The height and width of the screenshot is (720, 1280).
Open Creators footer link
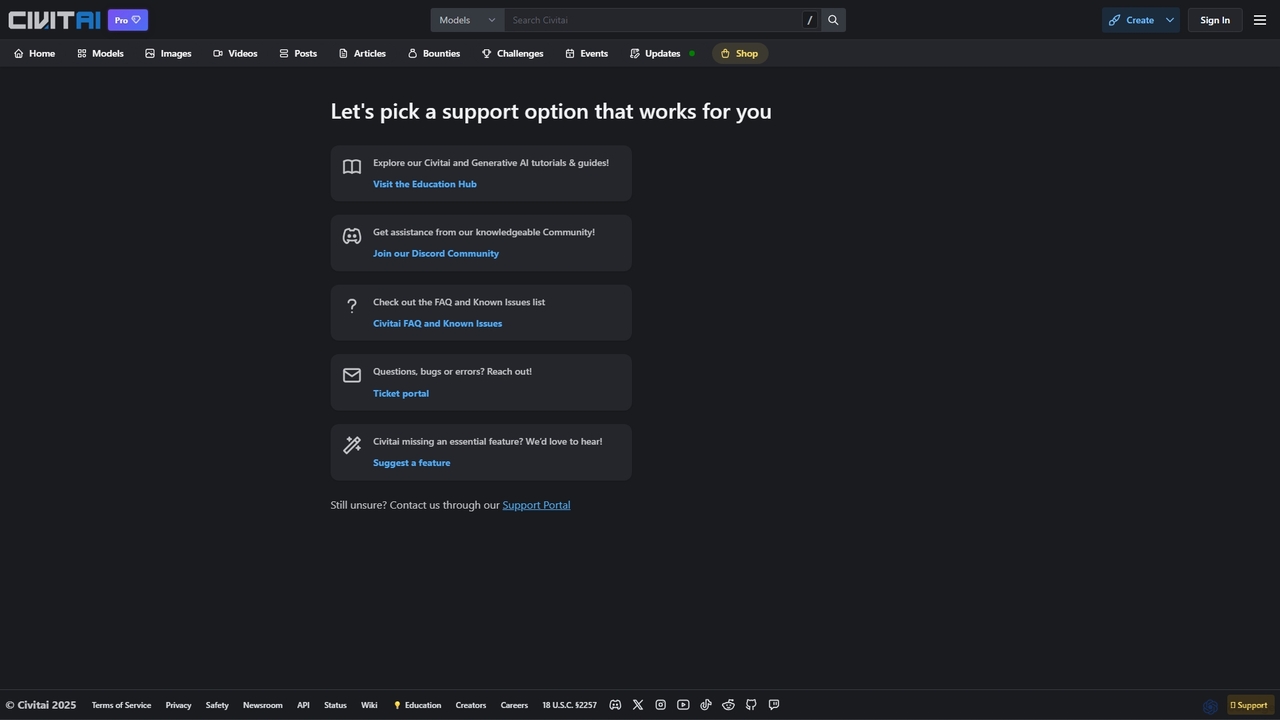coord(471,705)
